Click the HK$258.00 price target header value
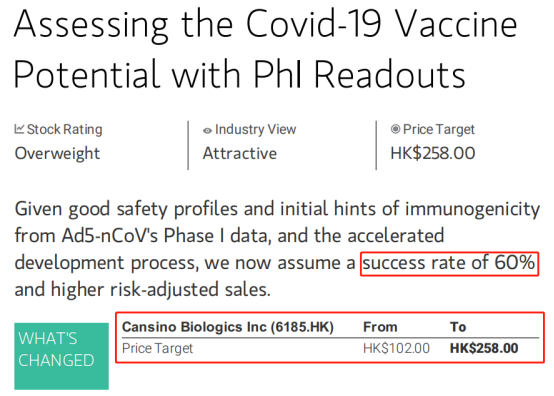Viewport: 554px width, 396px height. [432, 153]
